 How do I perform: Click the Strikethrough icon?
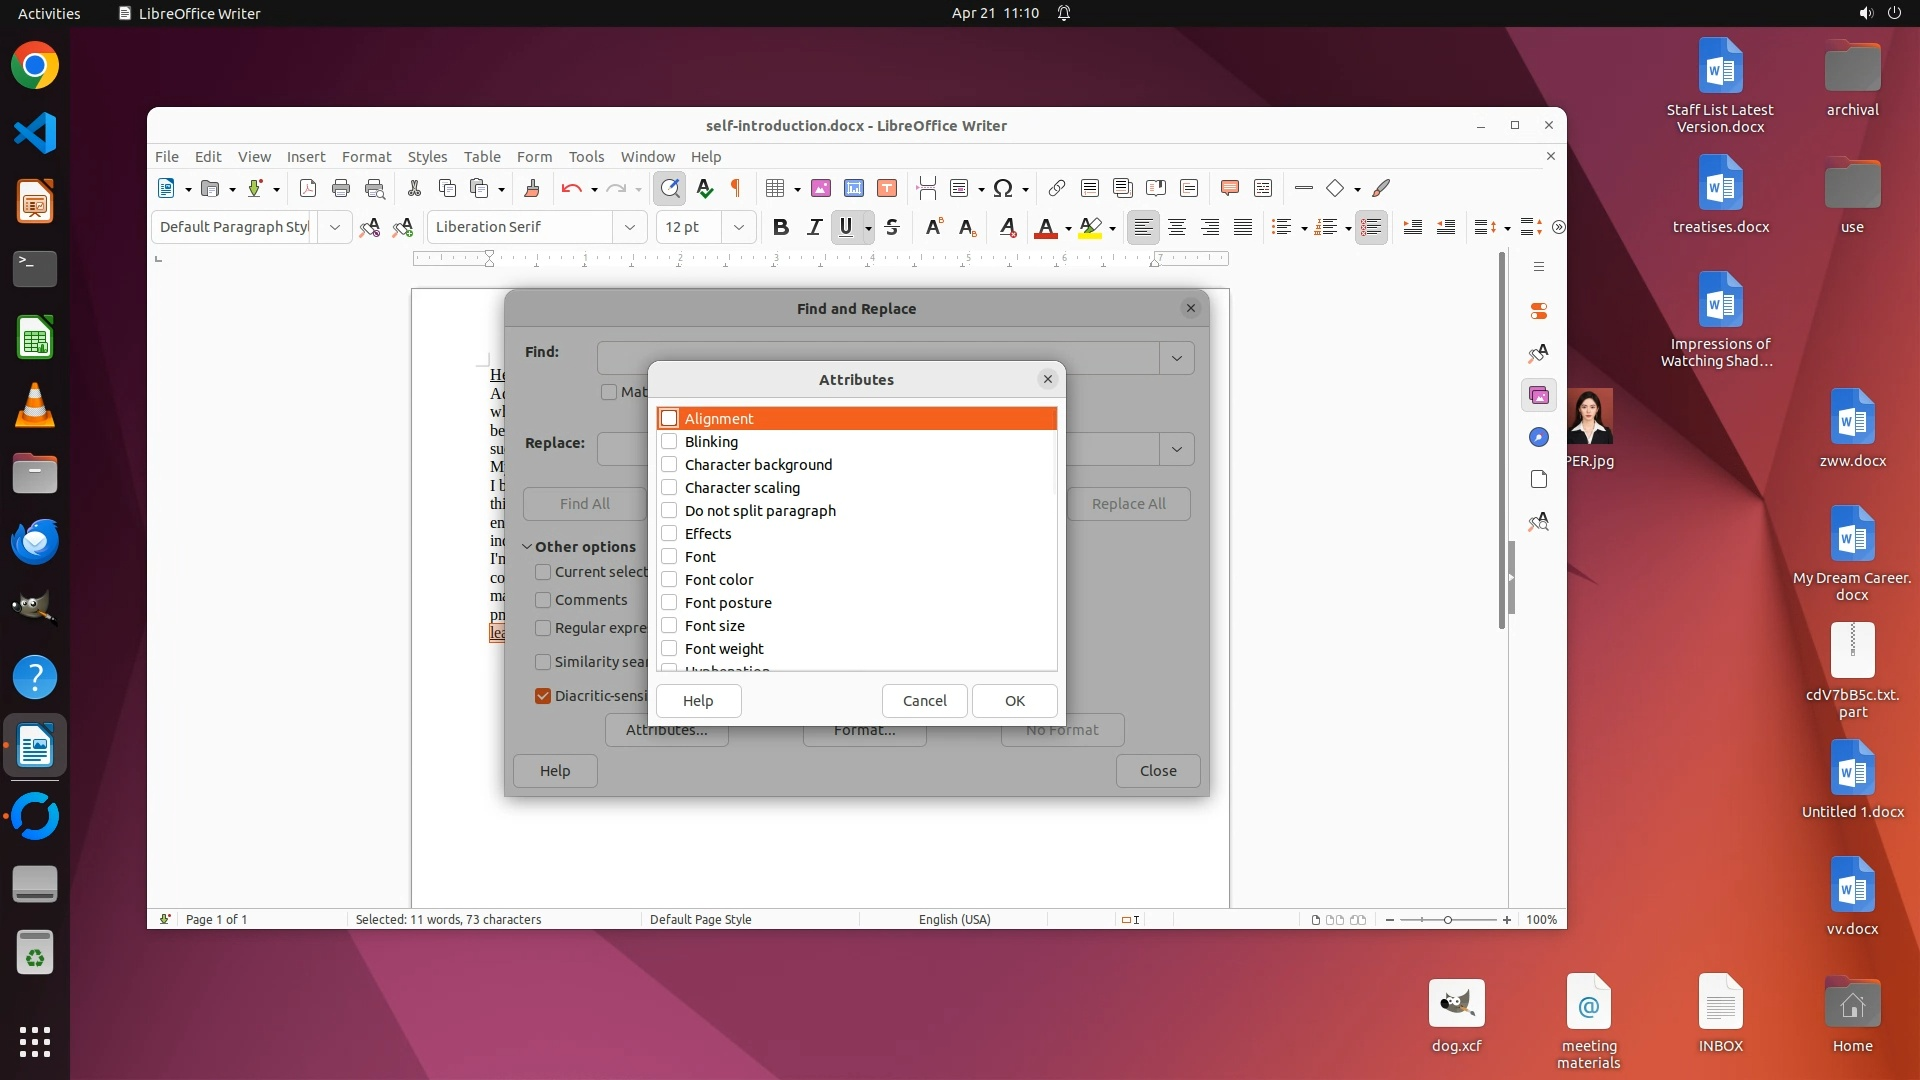click(x=892, y=227)
